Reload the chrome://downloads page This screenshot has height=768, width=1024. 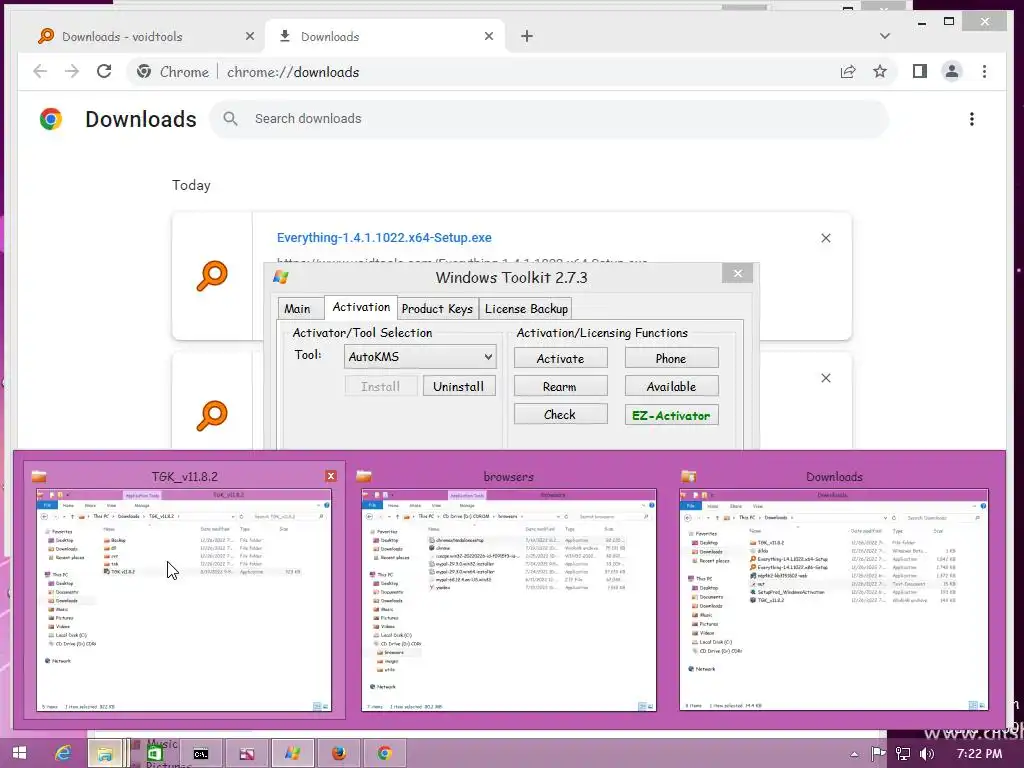104,71
